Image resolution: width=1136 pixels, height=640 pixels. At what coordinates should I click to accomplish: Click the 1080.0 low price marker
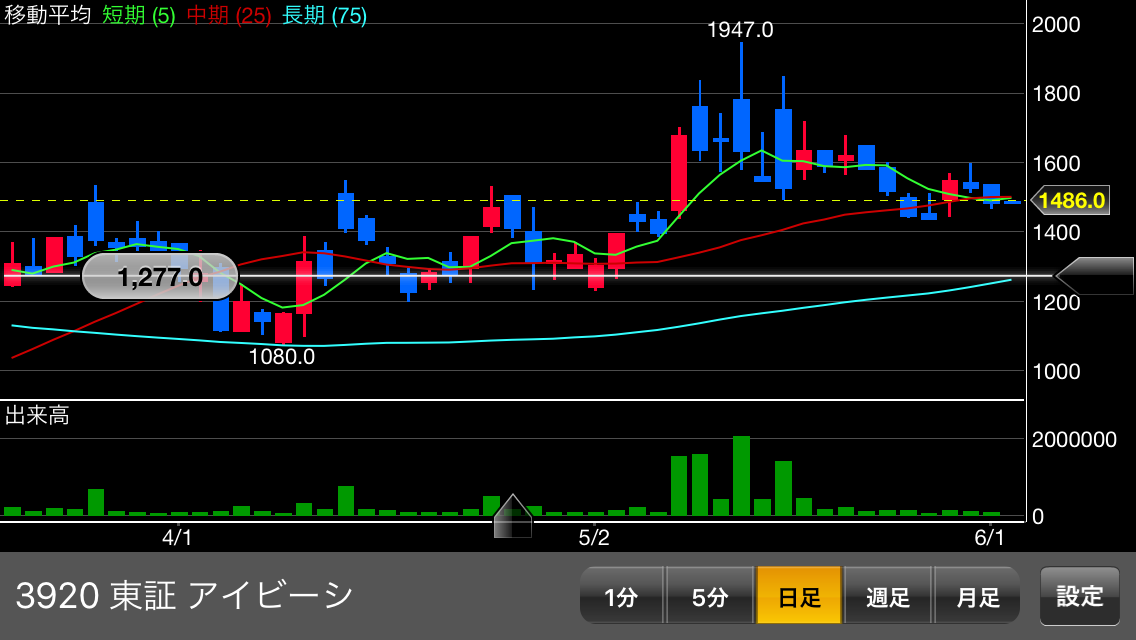coord(282,356)
